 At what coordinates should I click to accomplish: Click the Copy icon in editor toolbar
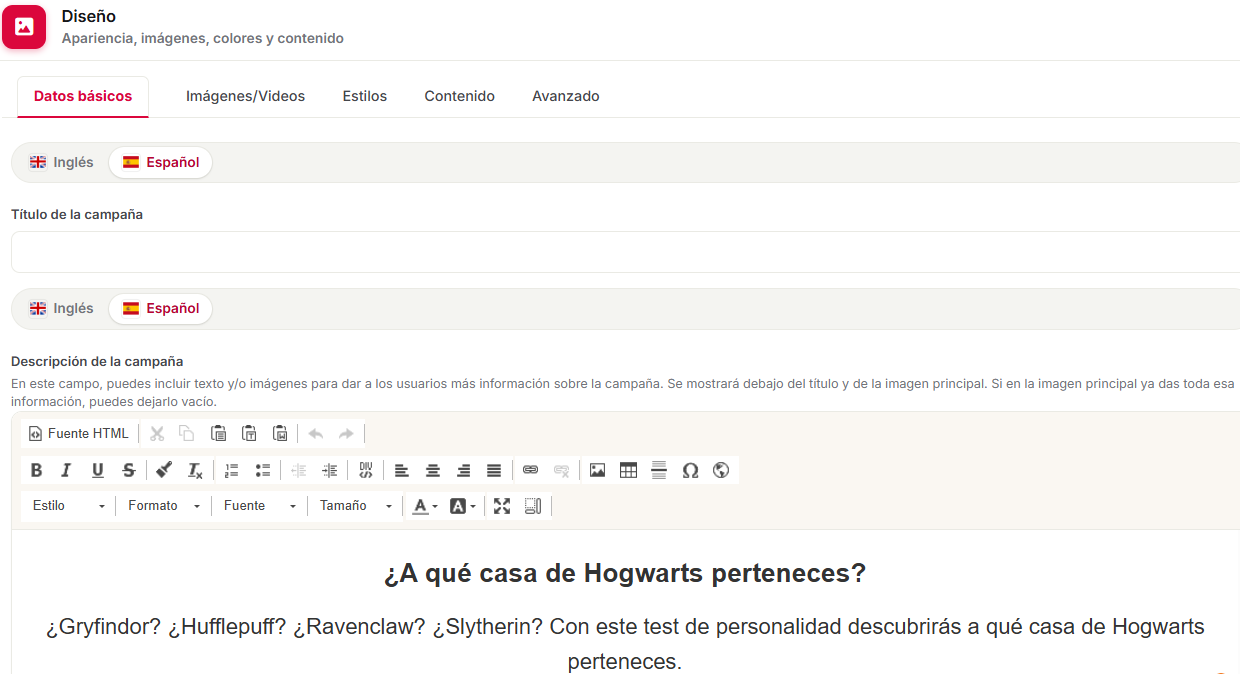click(187, 433)
